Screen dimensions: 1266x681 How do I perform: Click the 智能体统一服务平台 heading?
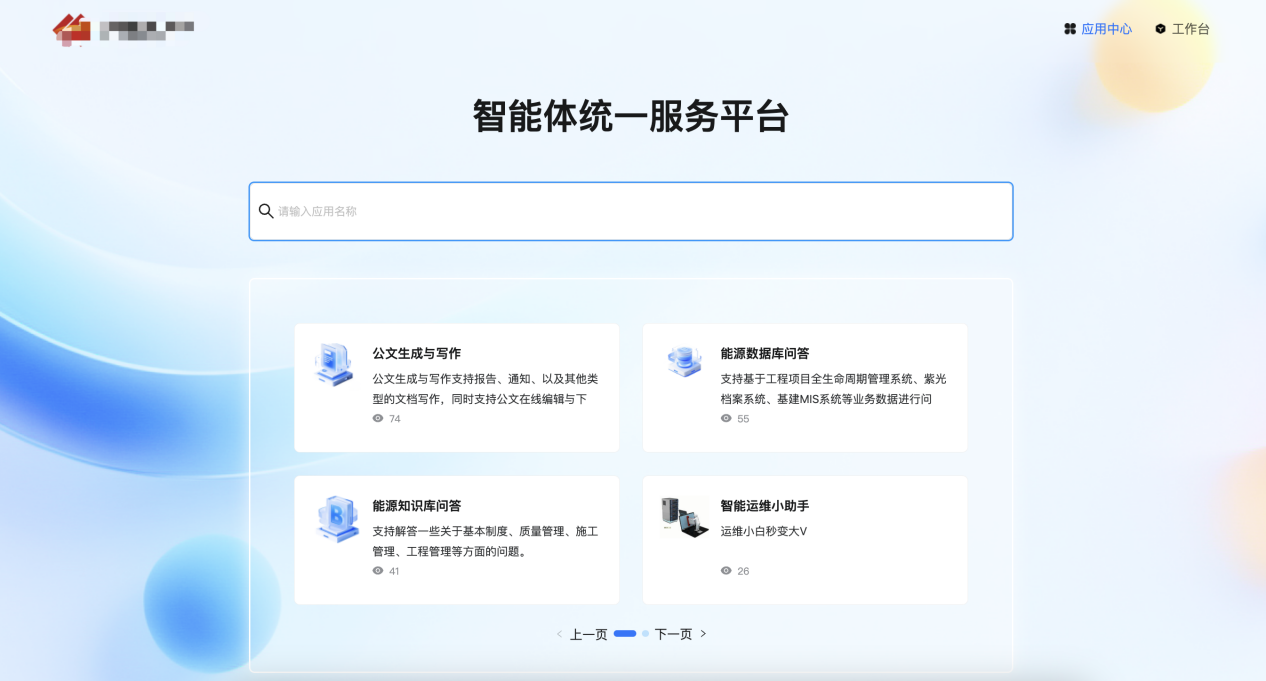coord(631,116)
